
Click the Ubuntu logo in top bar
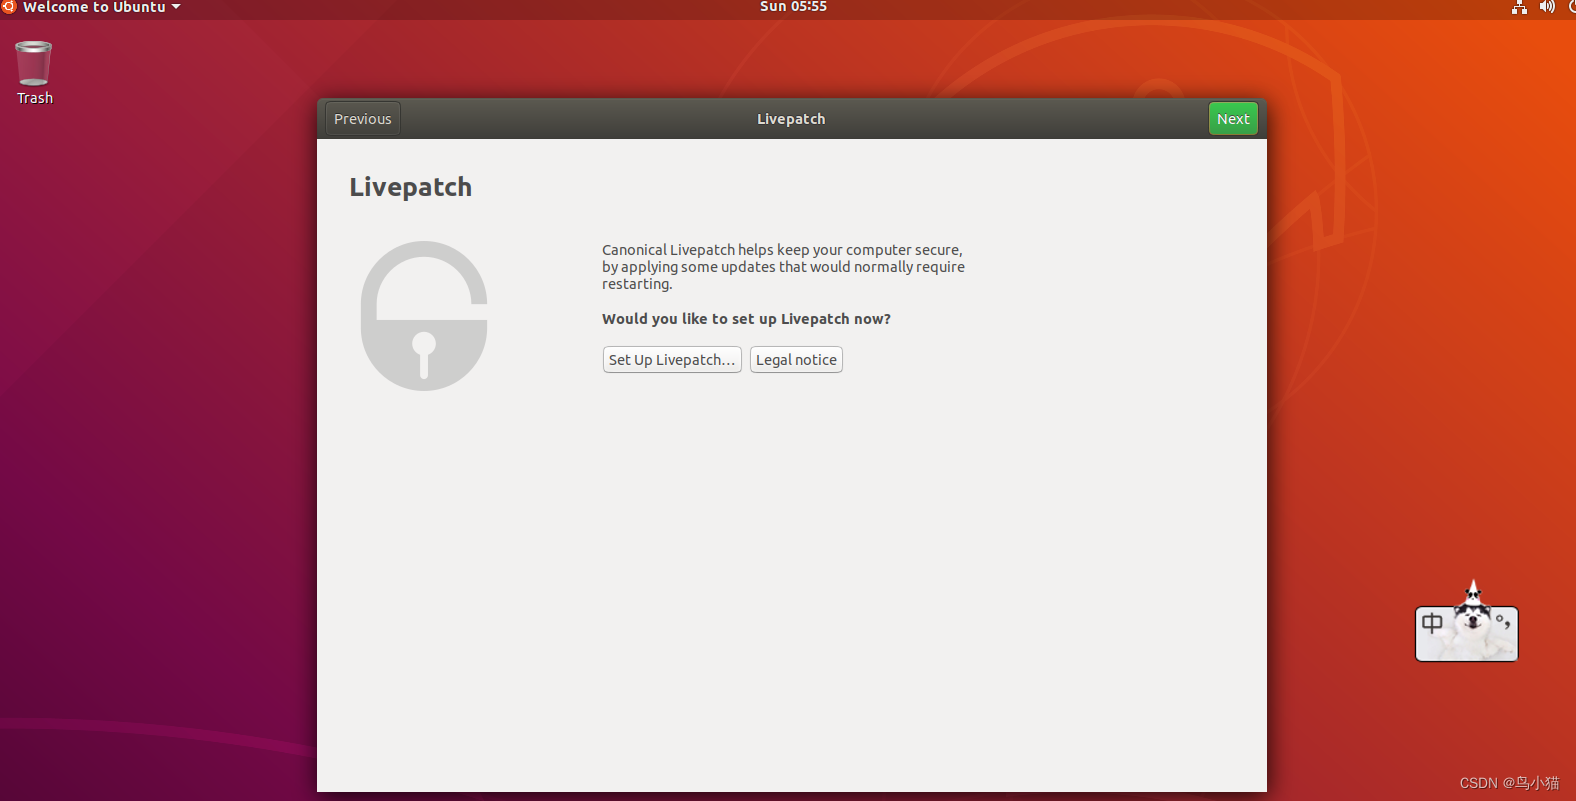click(x=9, y=7)
